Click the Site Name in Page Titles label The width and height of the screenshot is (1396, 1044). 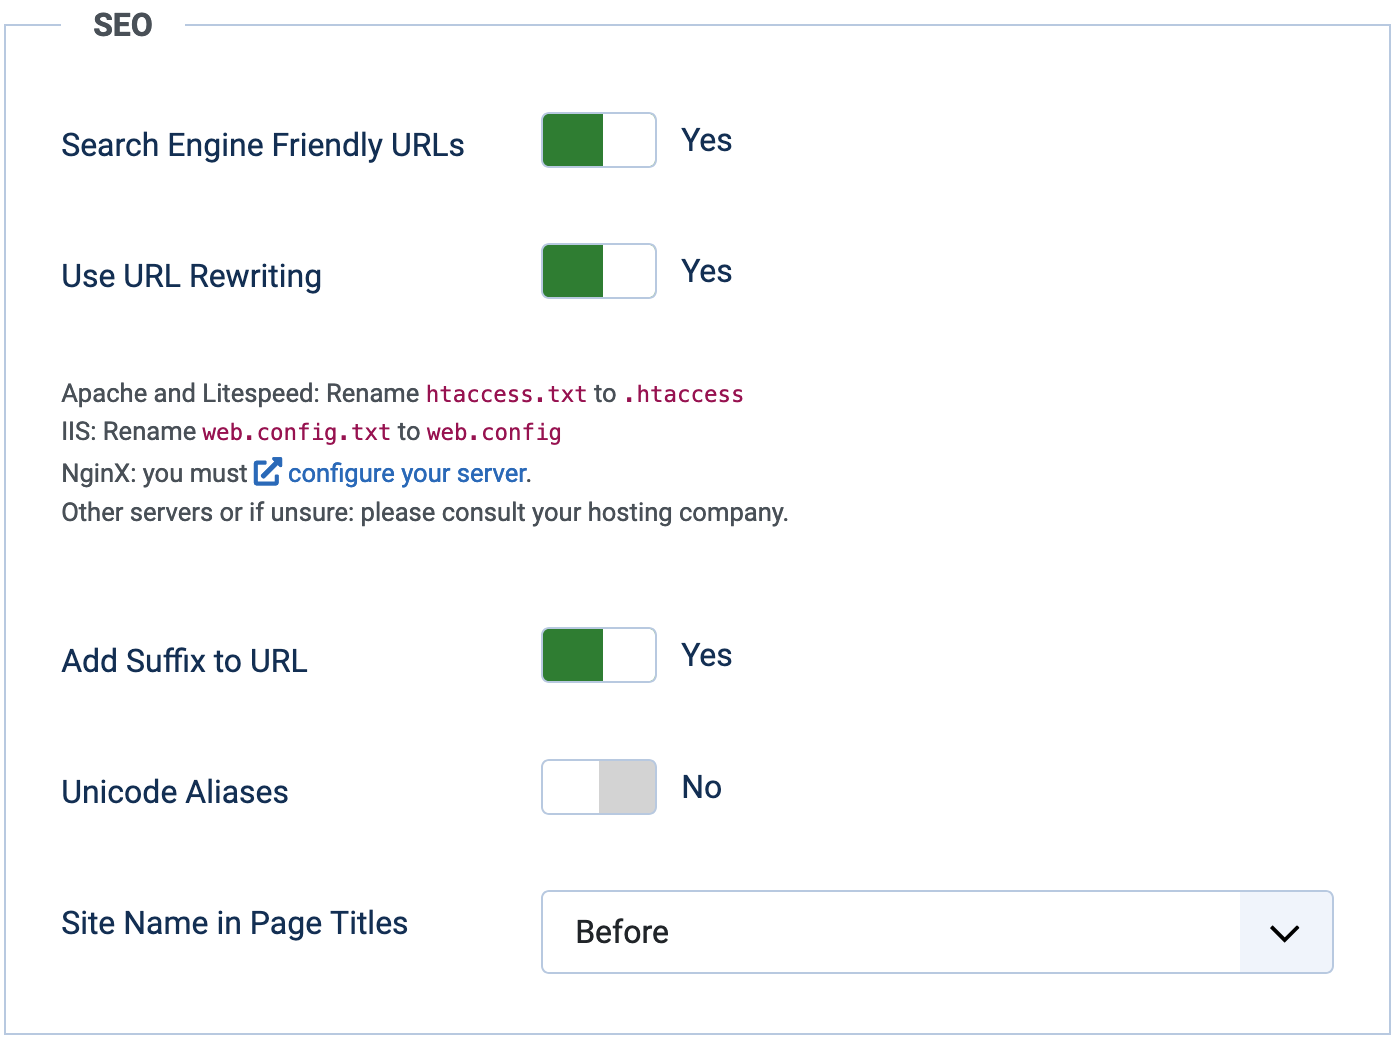pyautogui.click(x=234, y=923)
